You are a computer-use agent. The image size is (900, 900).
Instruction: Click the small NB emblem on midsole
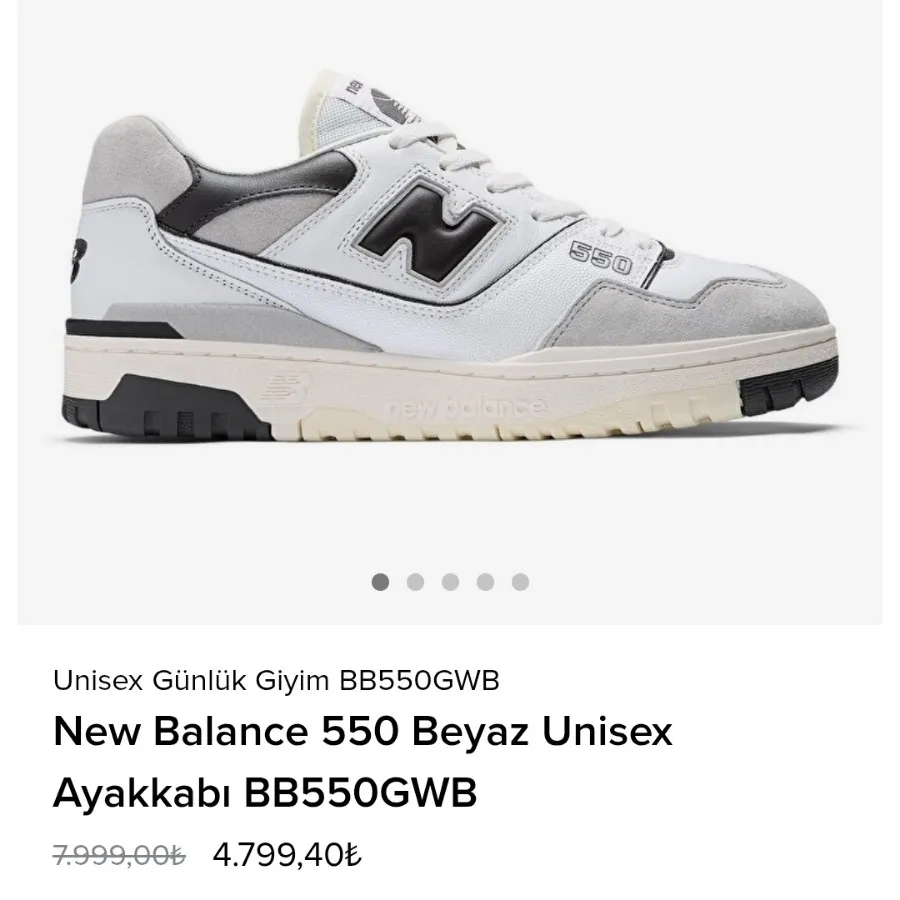(x=285, y=389)
